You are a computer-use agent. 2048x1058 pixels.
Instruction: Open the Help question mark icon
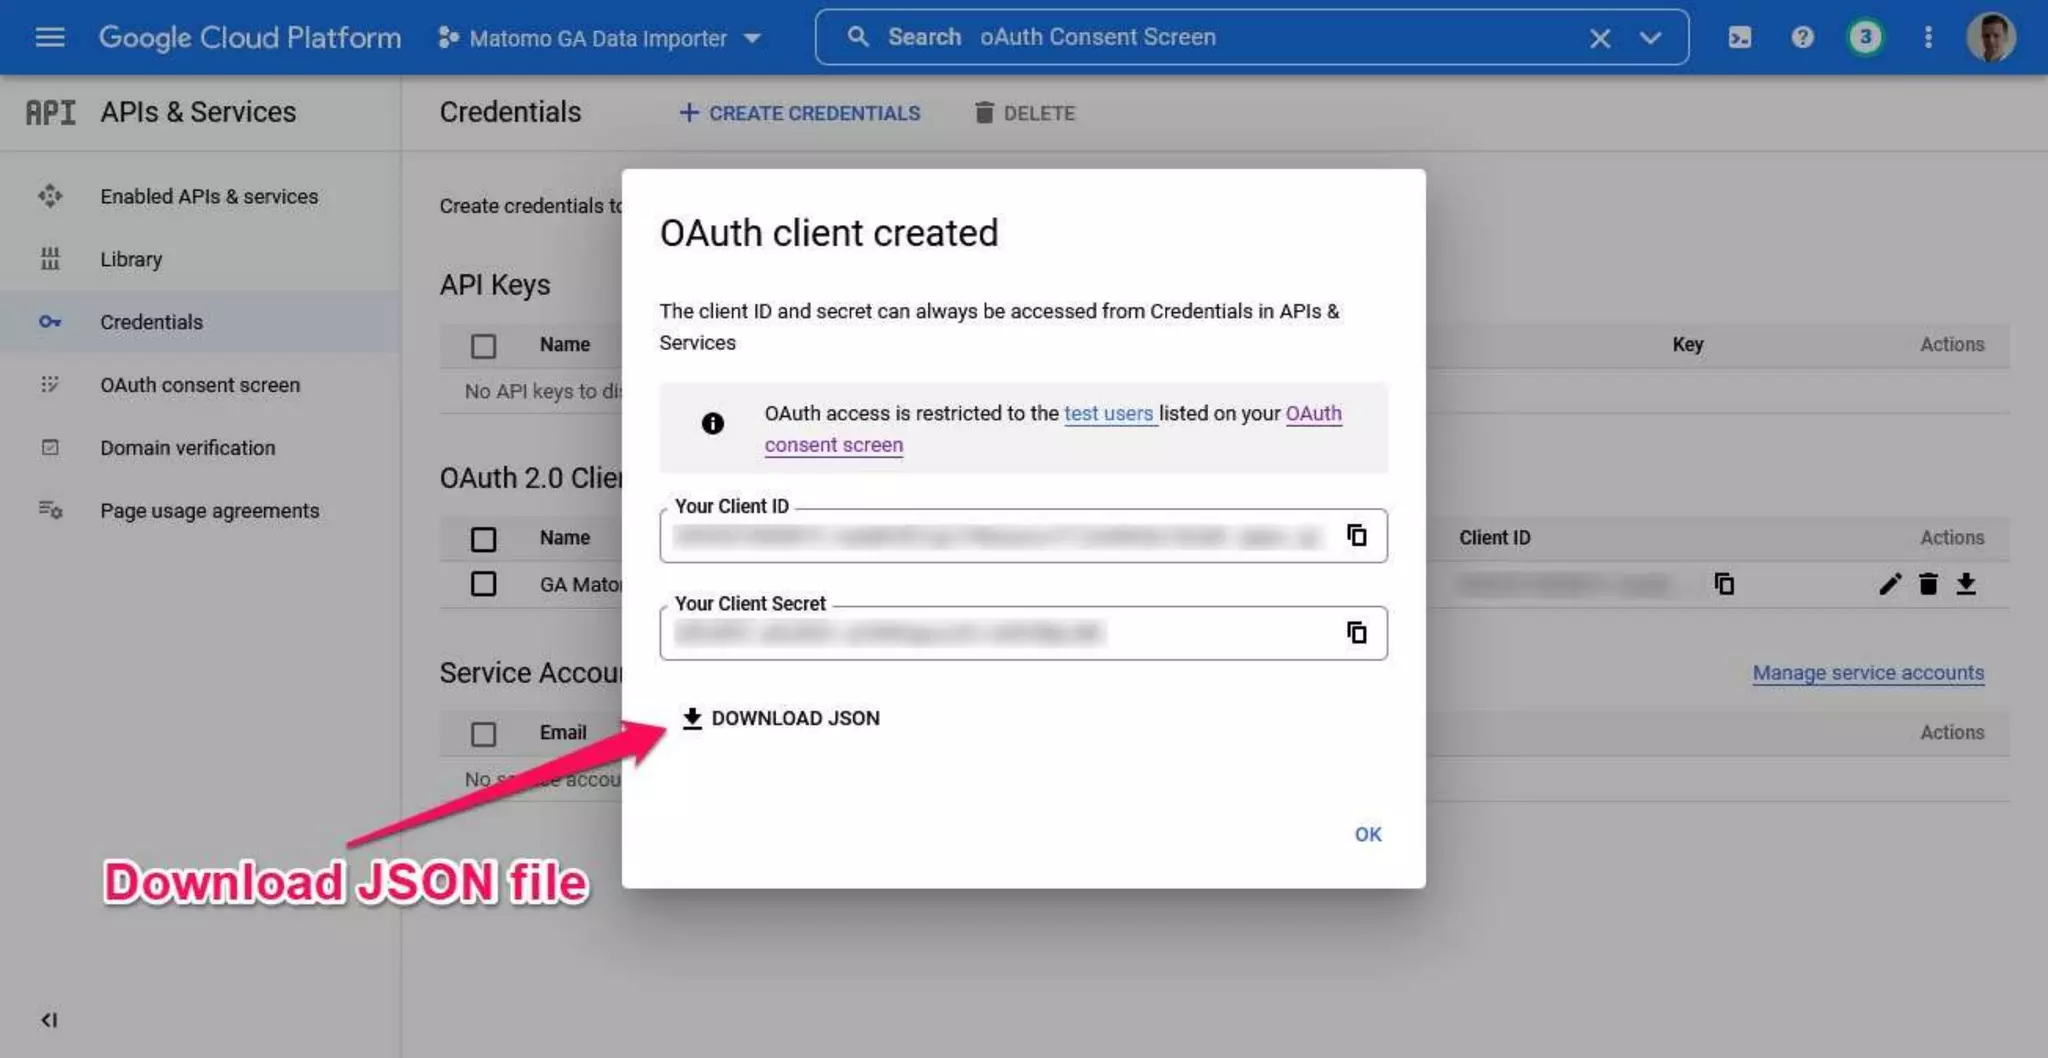[x=1802, y=37]
